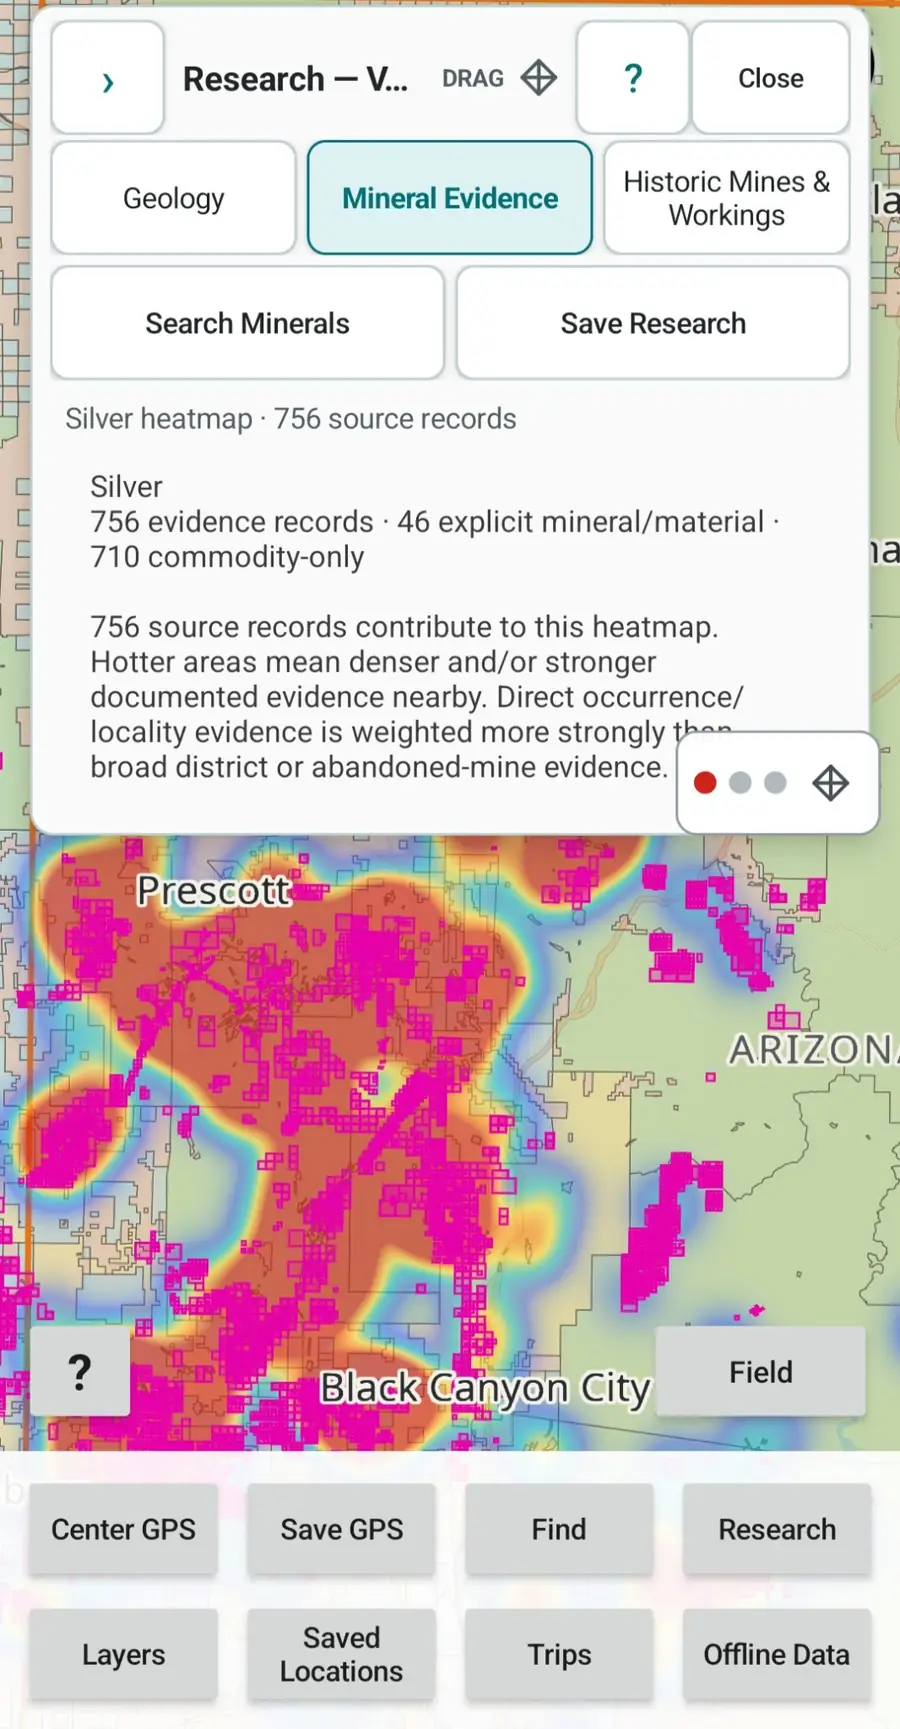The width and height of the screenshot is (900, 1729).
Task: Switch to the Geology tab
Action: click(x=174, y=198)
